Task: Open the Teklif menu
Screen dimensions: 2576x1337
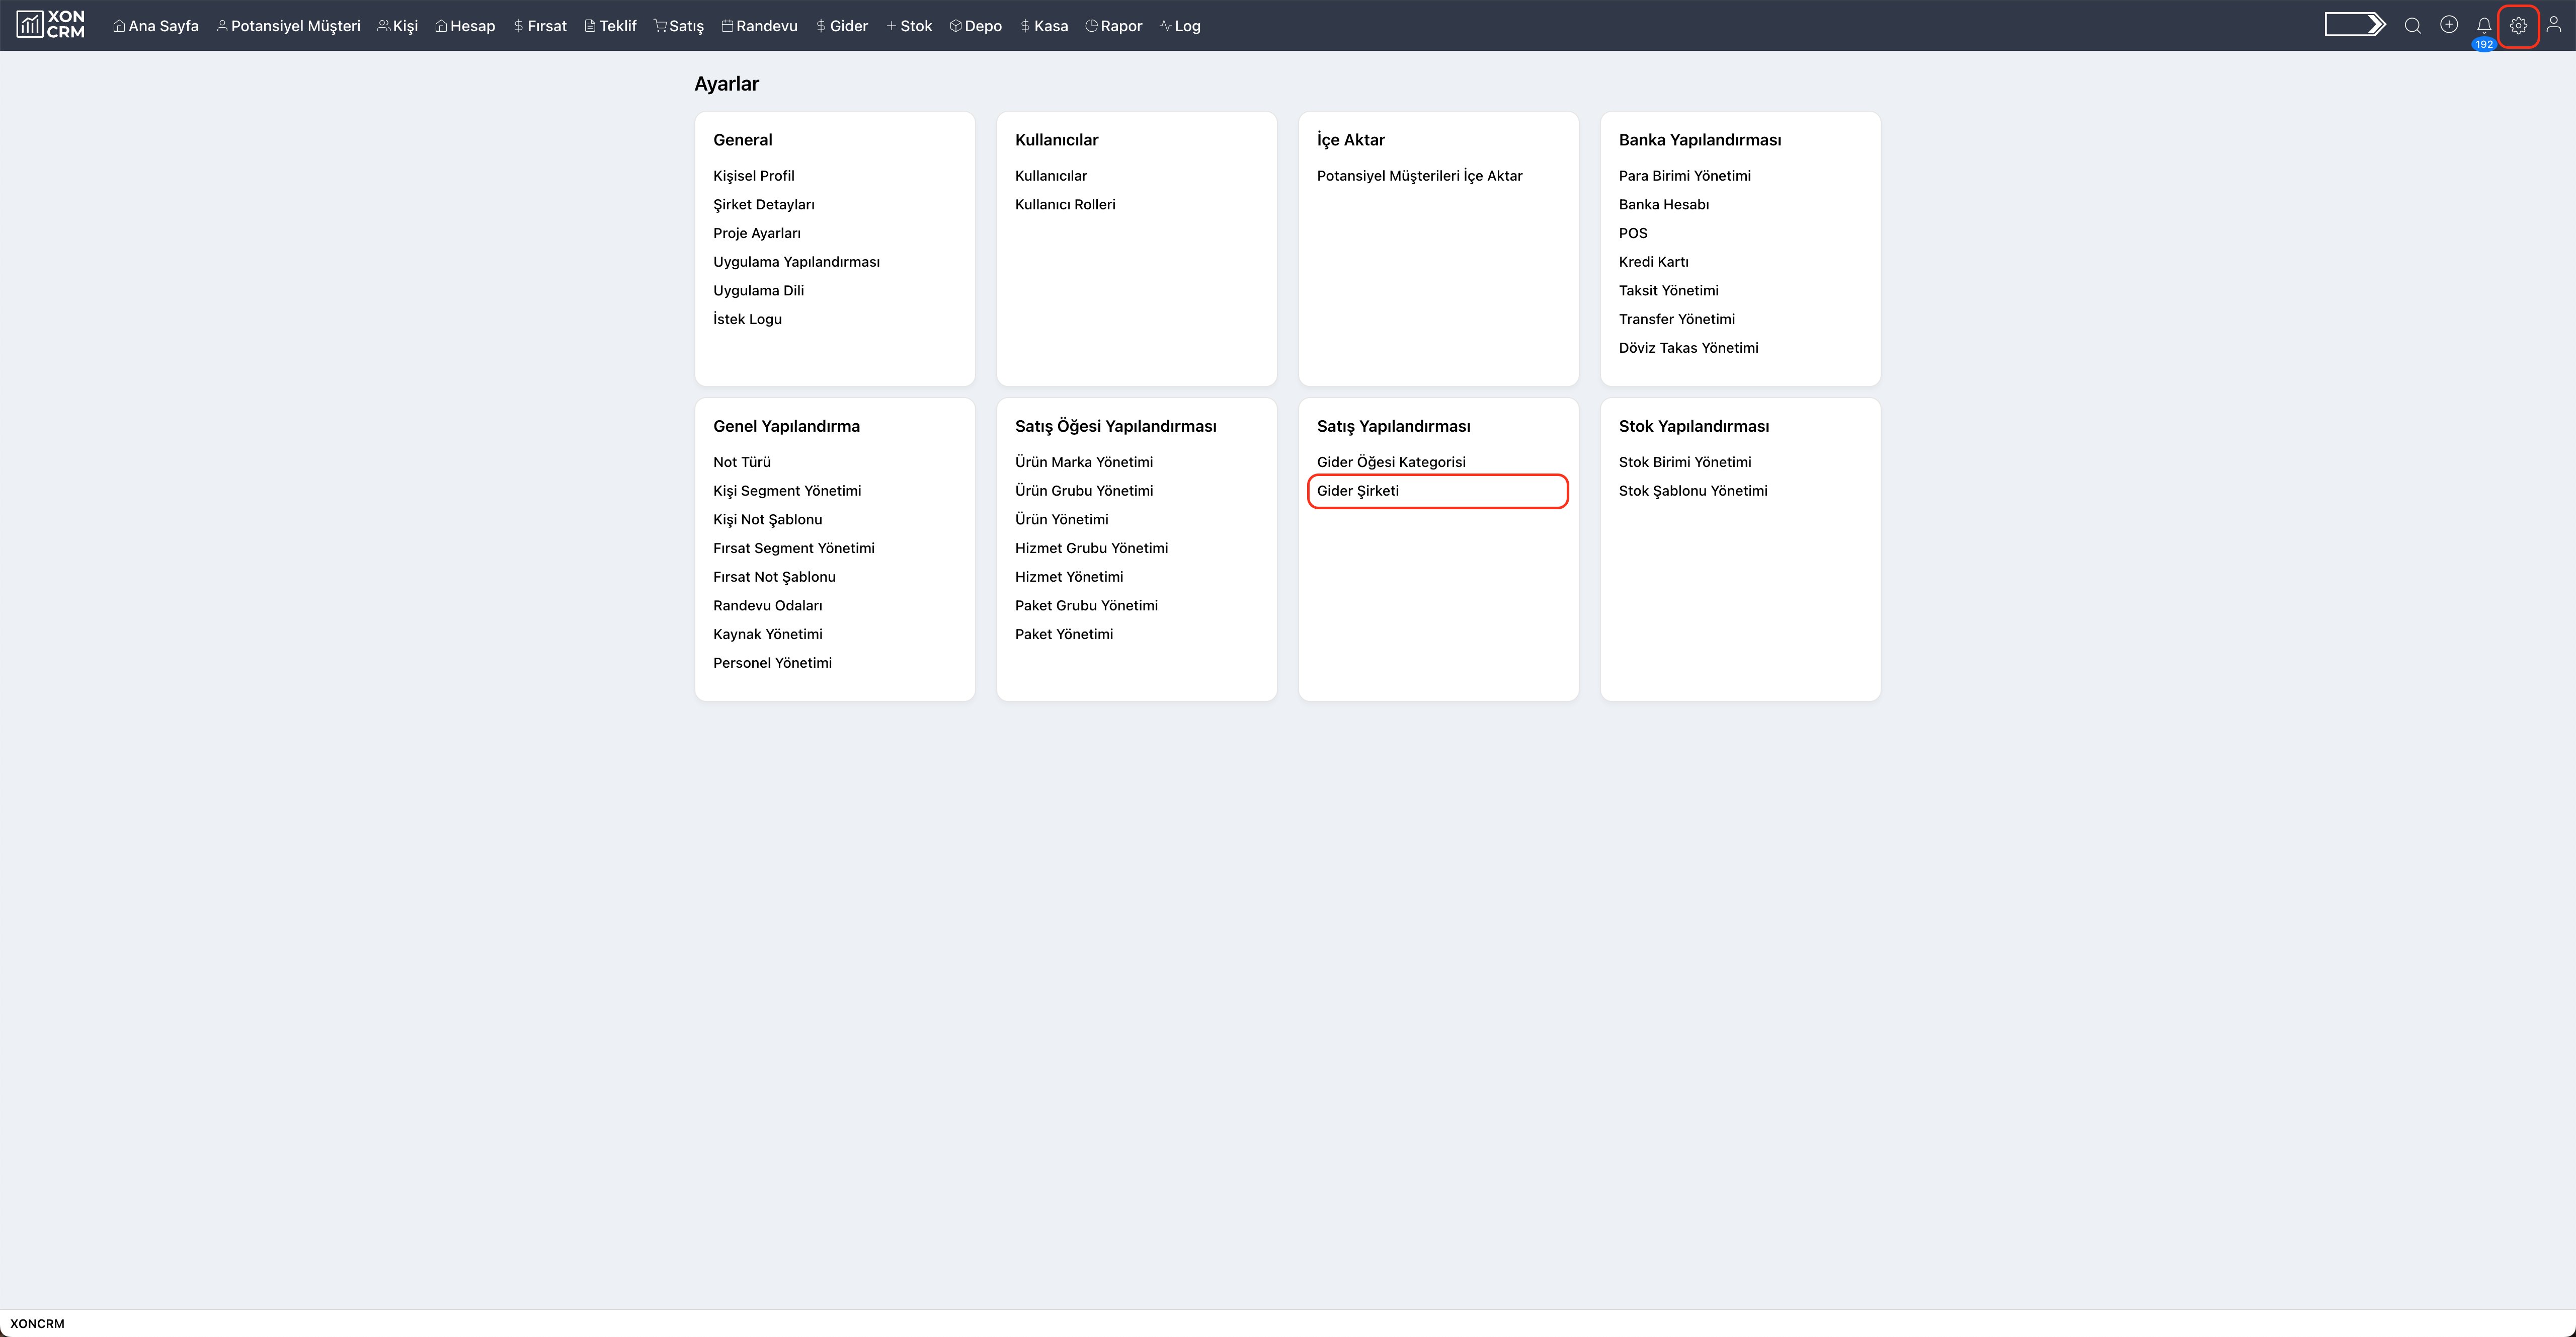Action: point(611,26)
